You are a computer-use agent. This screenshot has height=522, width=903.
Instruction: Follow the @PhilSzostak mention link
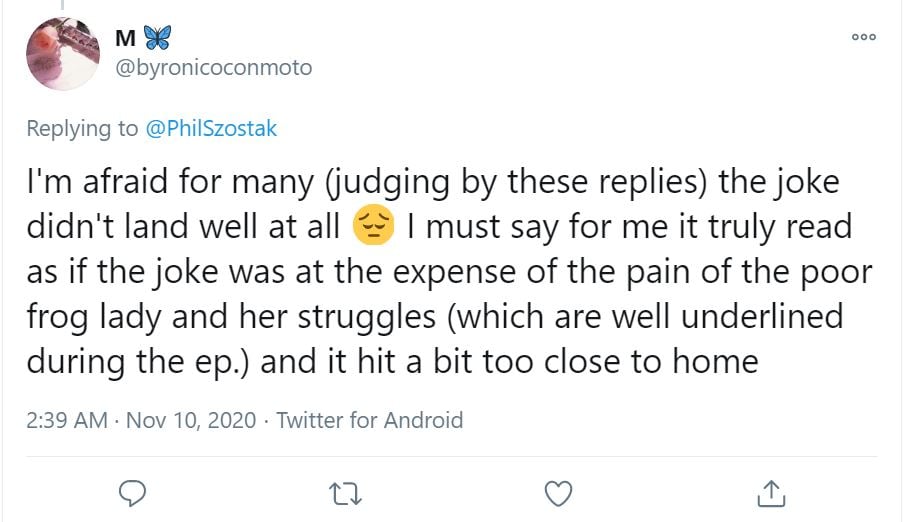[x=211, y=128]
